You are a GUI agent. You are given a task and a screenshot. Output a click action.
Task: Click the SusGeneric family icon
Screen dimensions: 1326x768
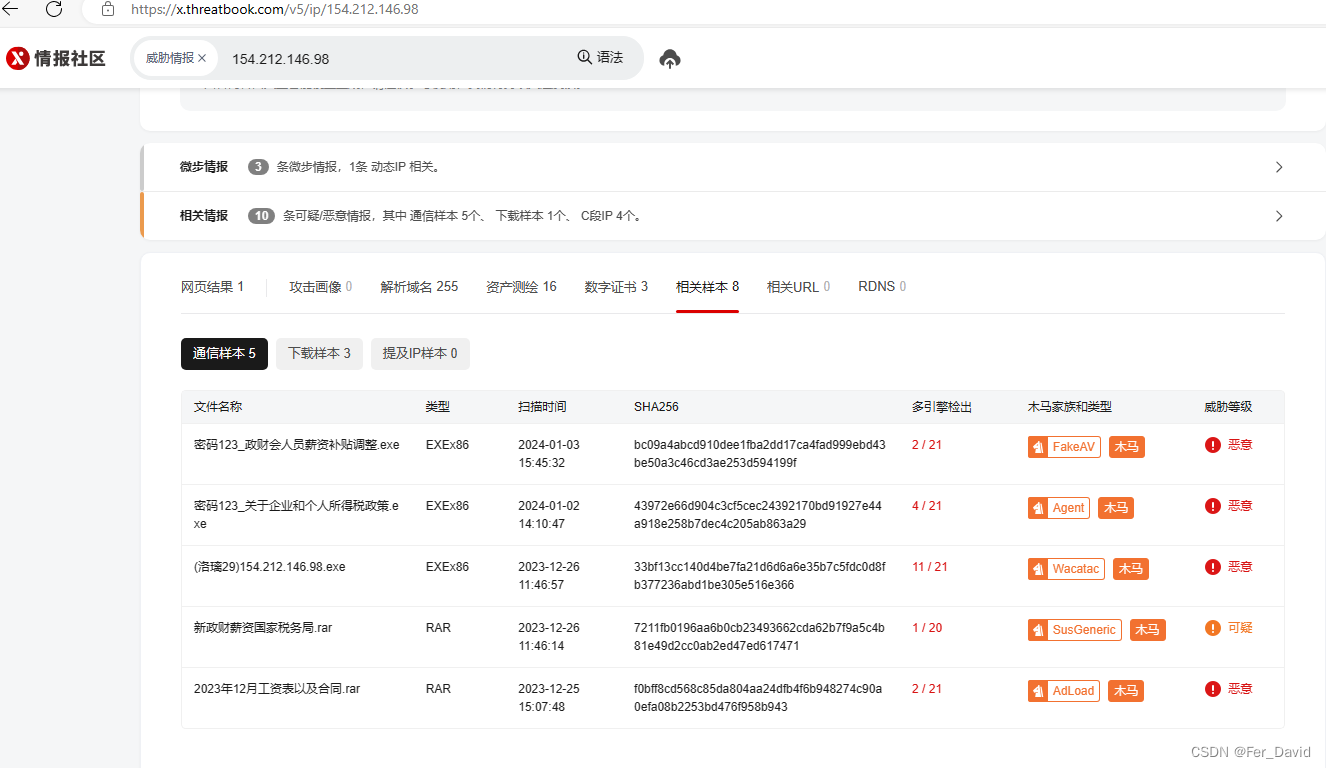click(1038, 630)
